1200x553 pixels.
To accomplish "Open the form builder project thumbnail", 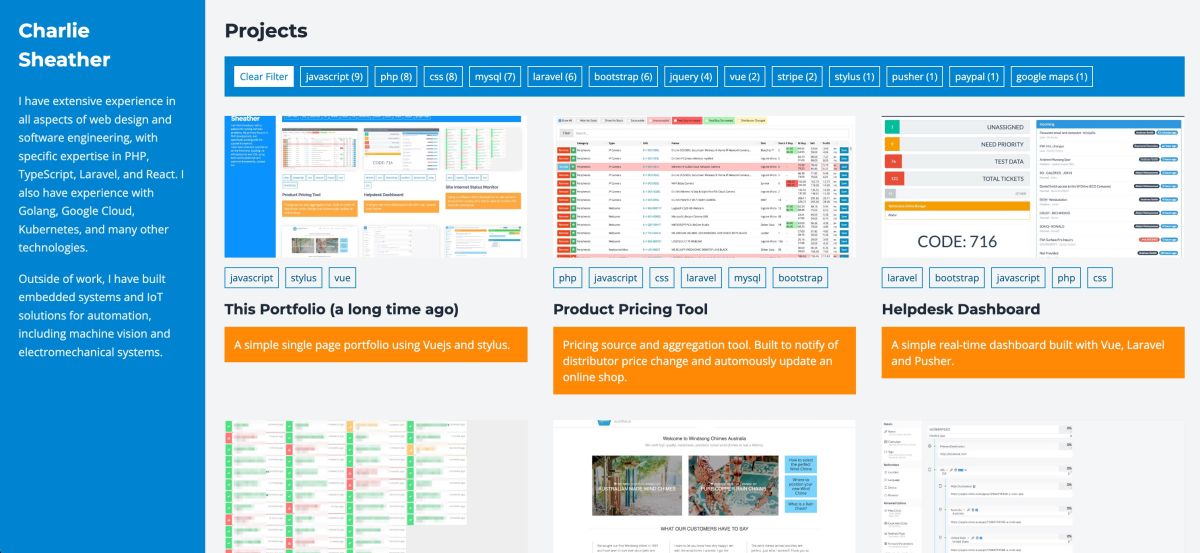I will (x=1033, y=486).
